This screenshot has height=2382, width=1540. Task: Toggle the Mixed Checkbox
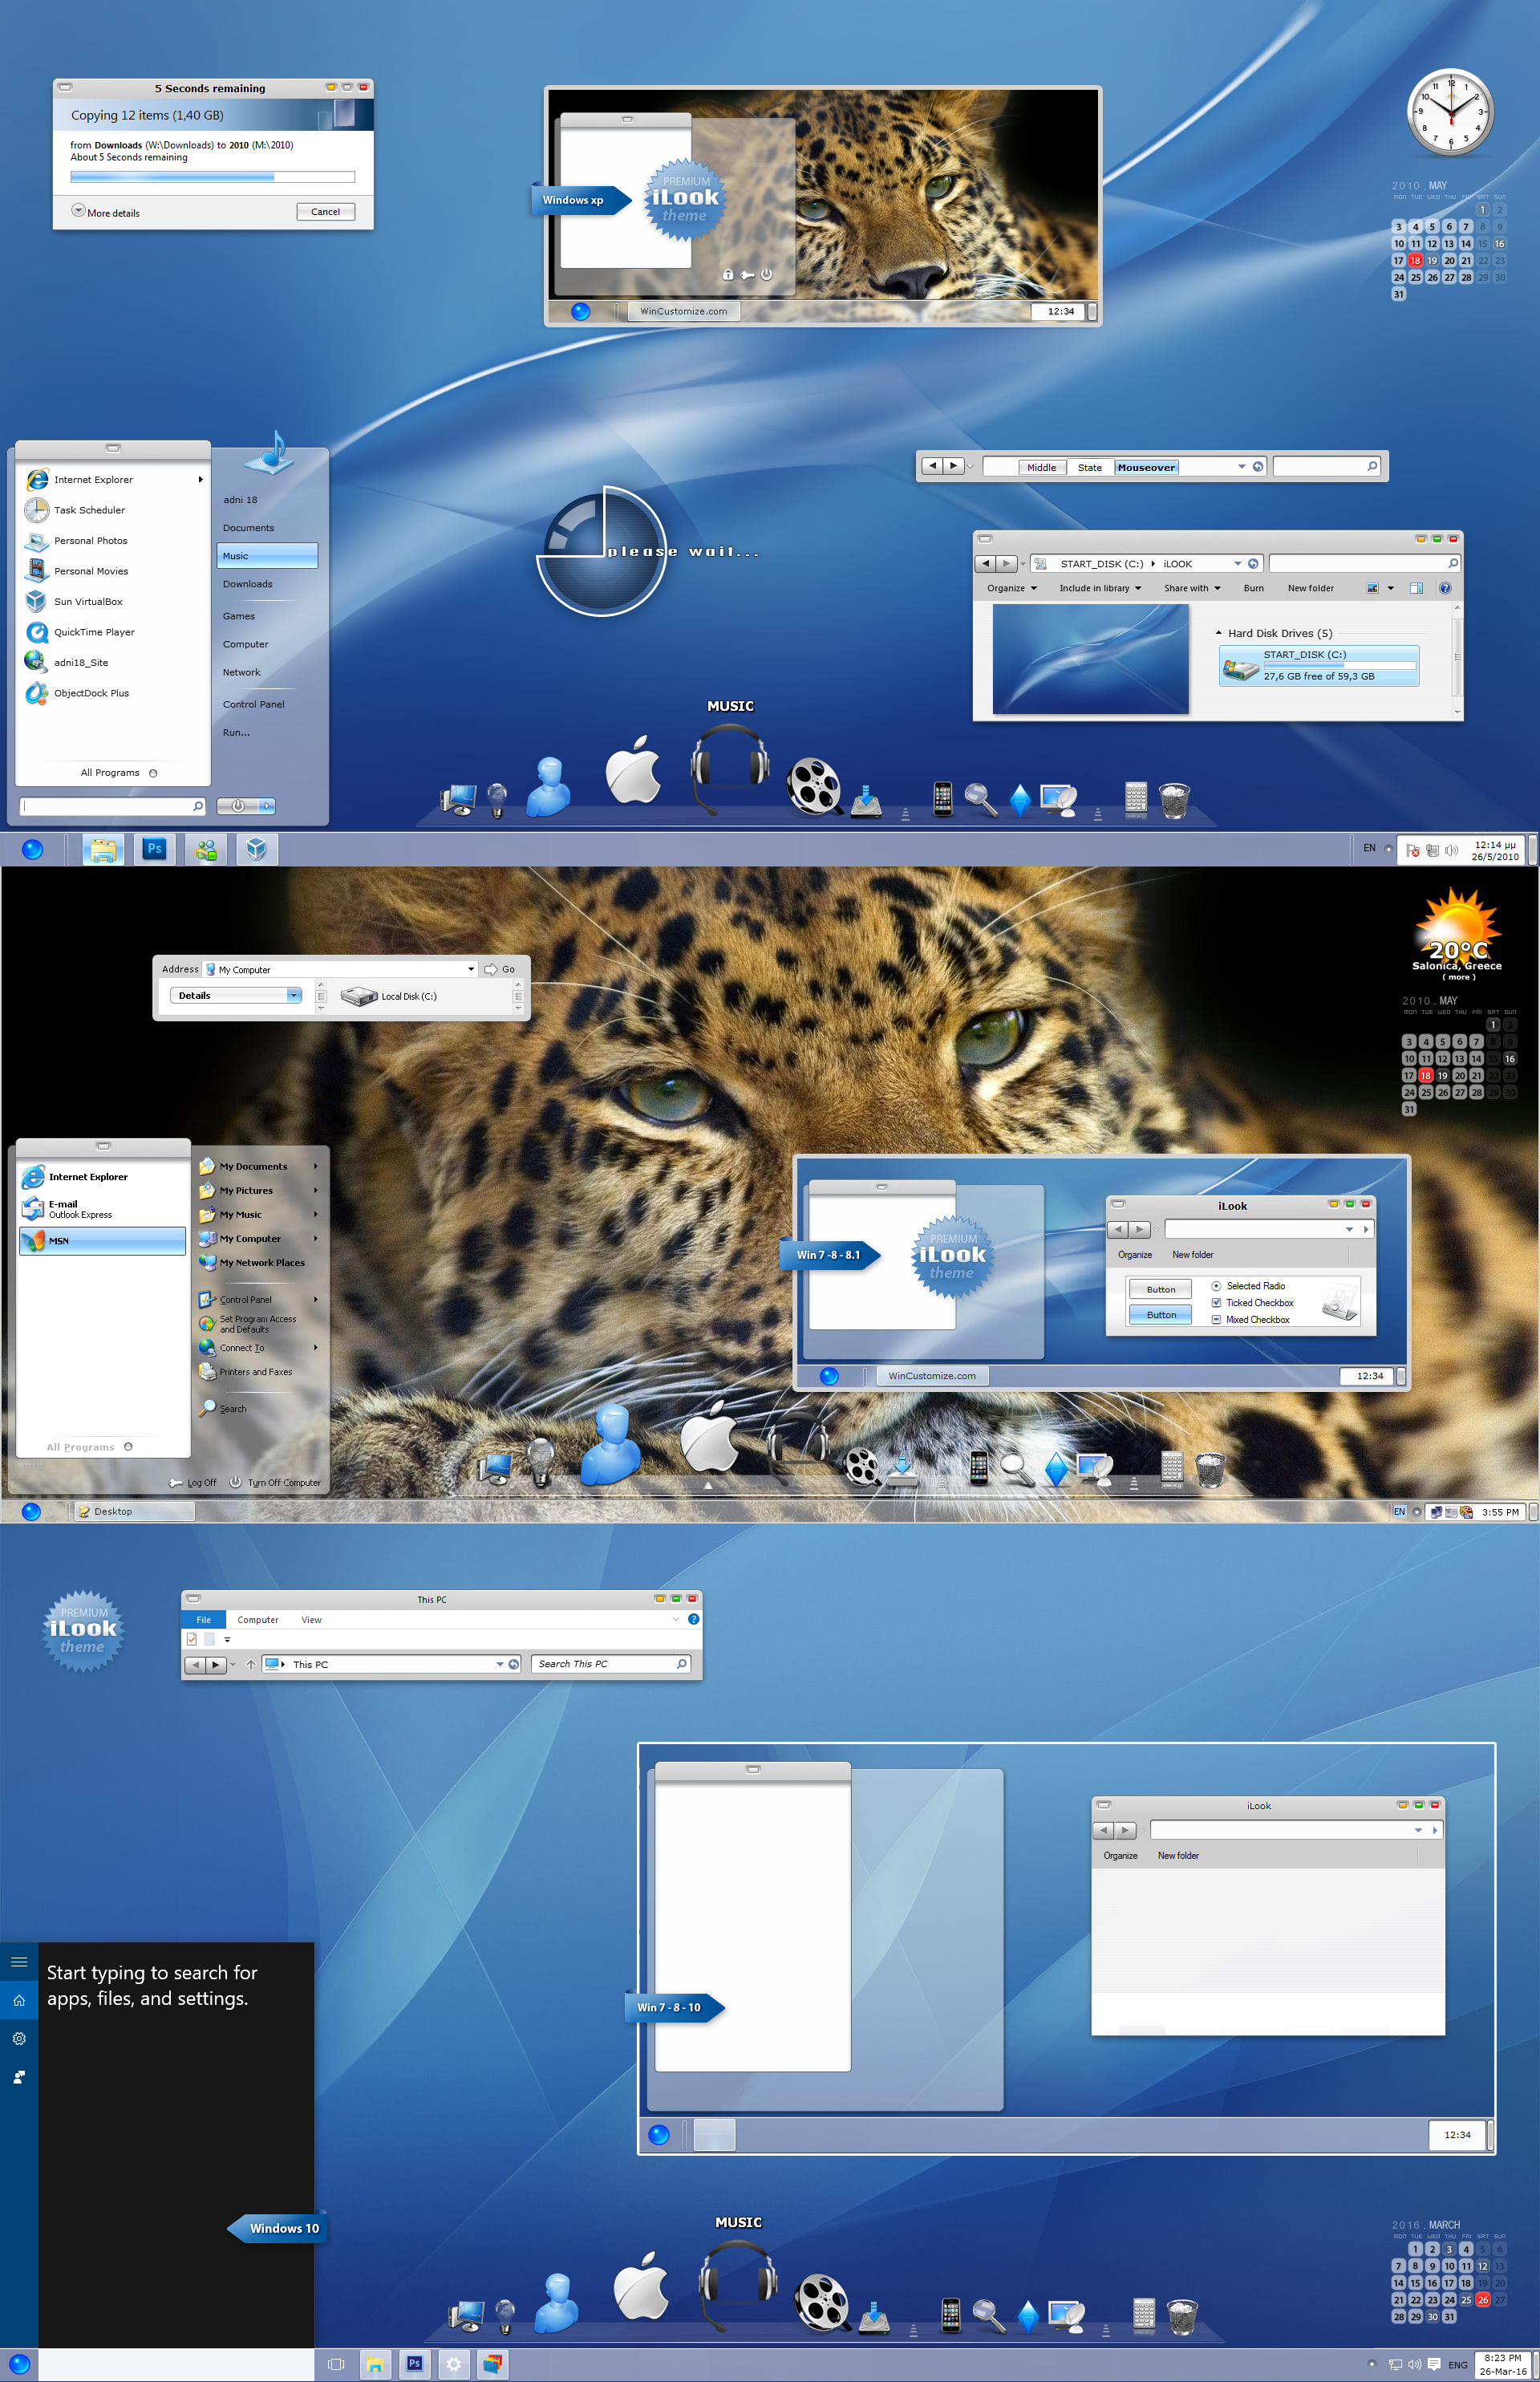click(x=1216, y=1320)
